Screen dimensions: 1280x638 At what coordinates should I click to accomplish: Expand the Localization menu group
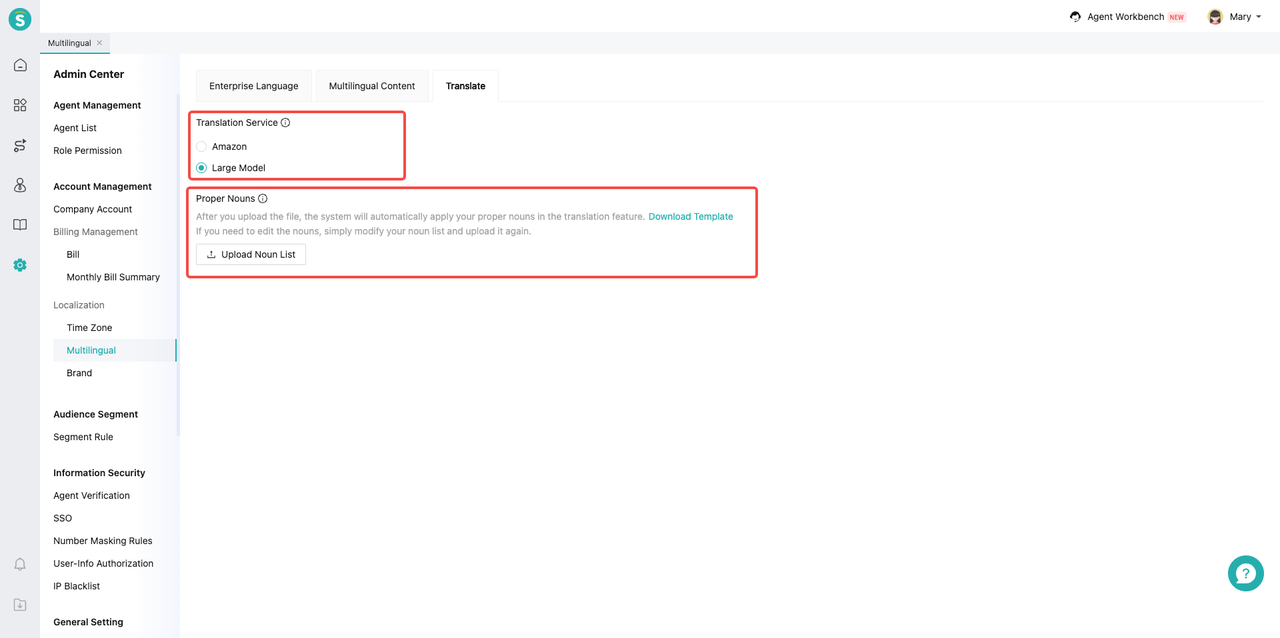click(x=79, y=305)
